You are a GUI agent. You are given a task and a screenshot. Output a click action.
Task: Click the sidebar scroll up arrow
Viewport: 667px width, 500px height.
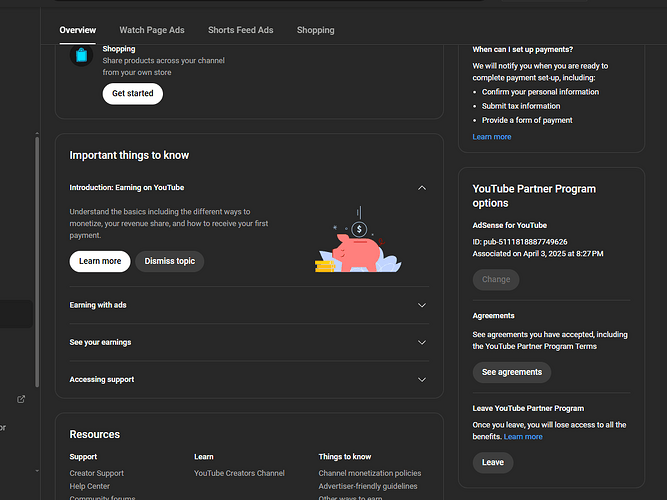pos(37,134)
